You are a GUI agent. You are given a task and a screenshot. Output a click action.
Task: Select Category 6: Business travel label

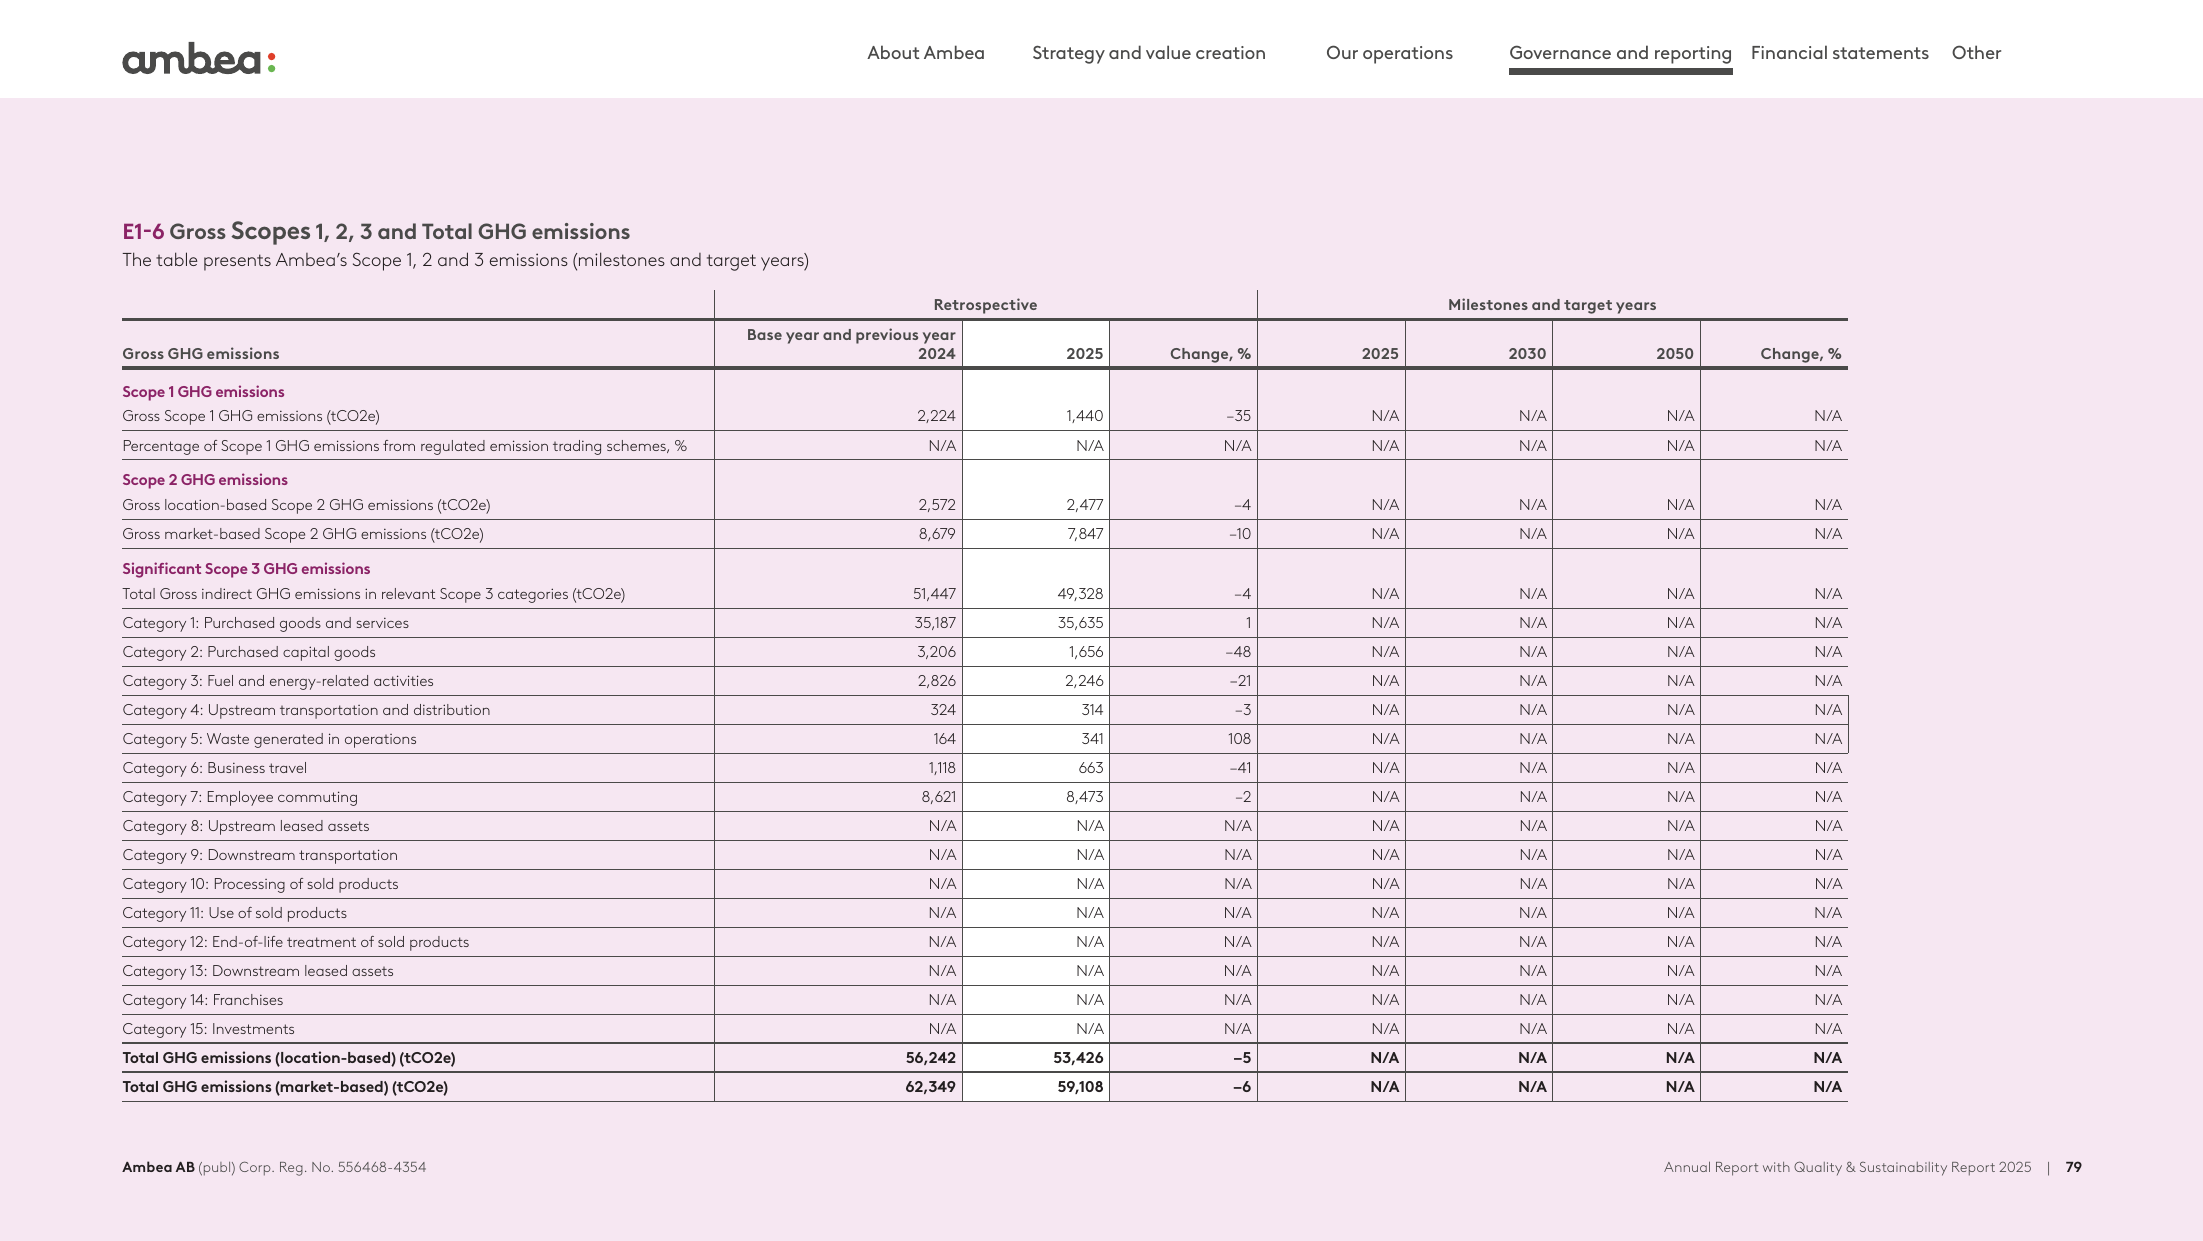click(214, 768)
